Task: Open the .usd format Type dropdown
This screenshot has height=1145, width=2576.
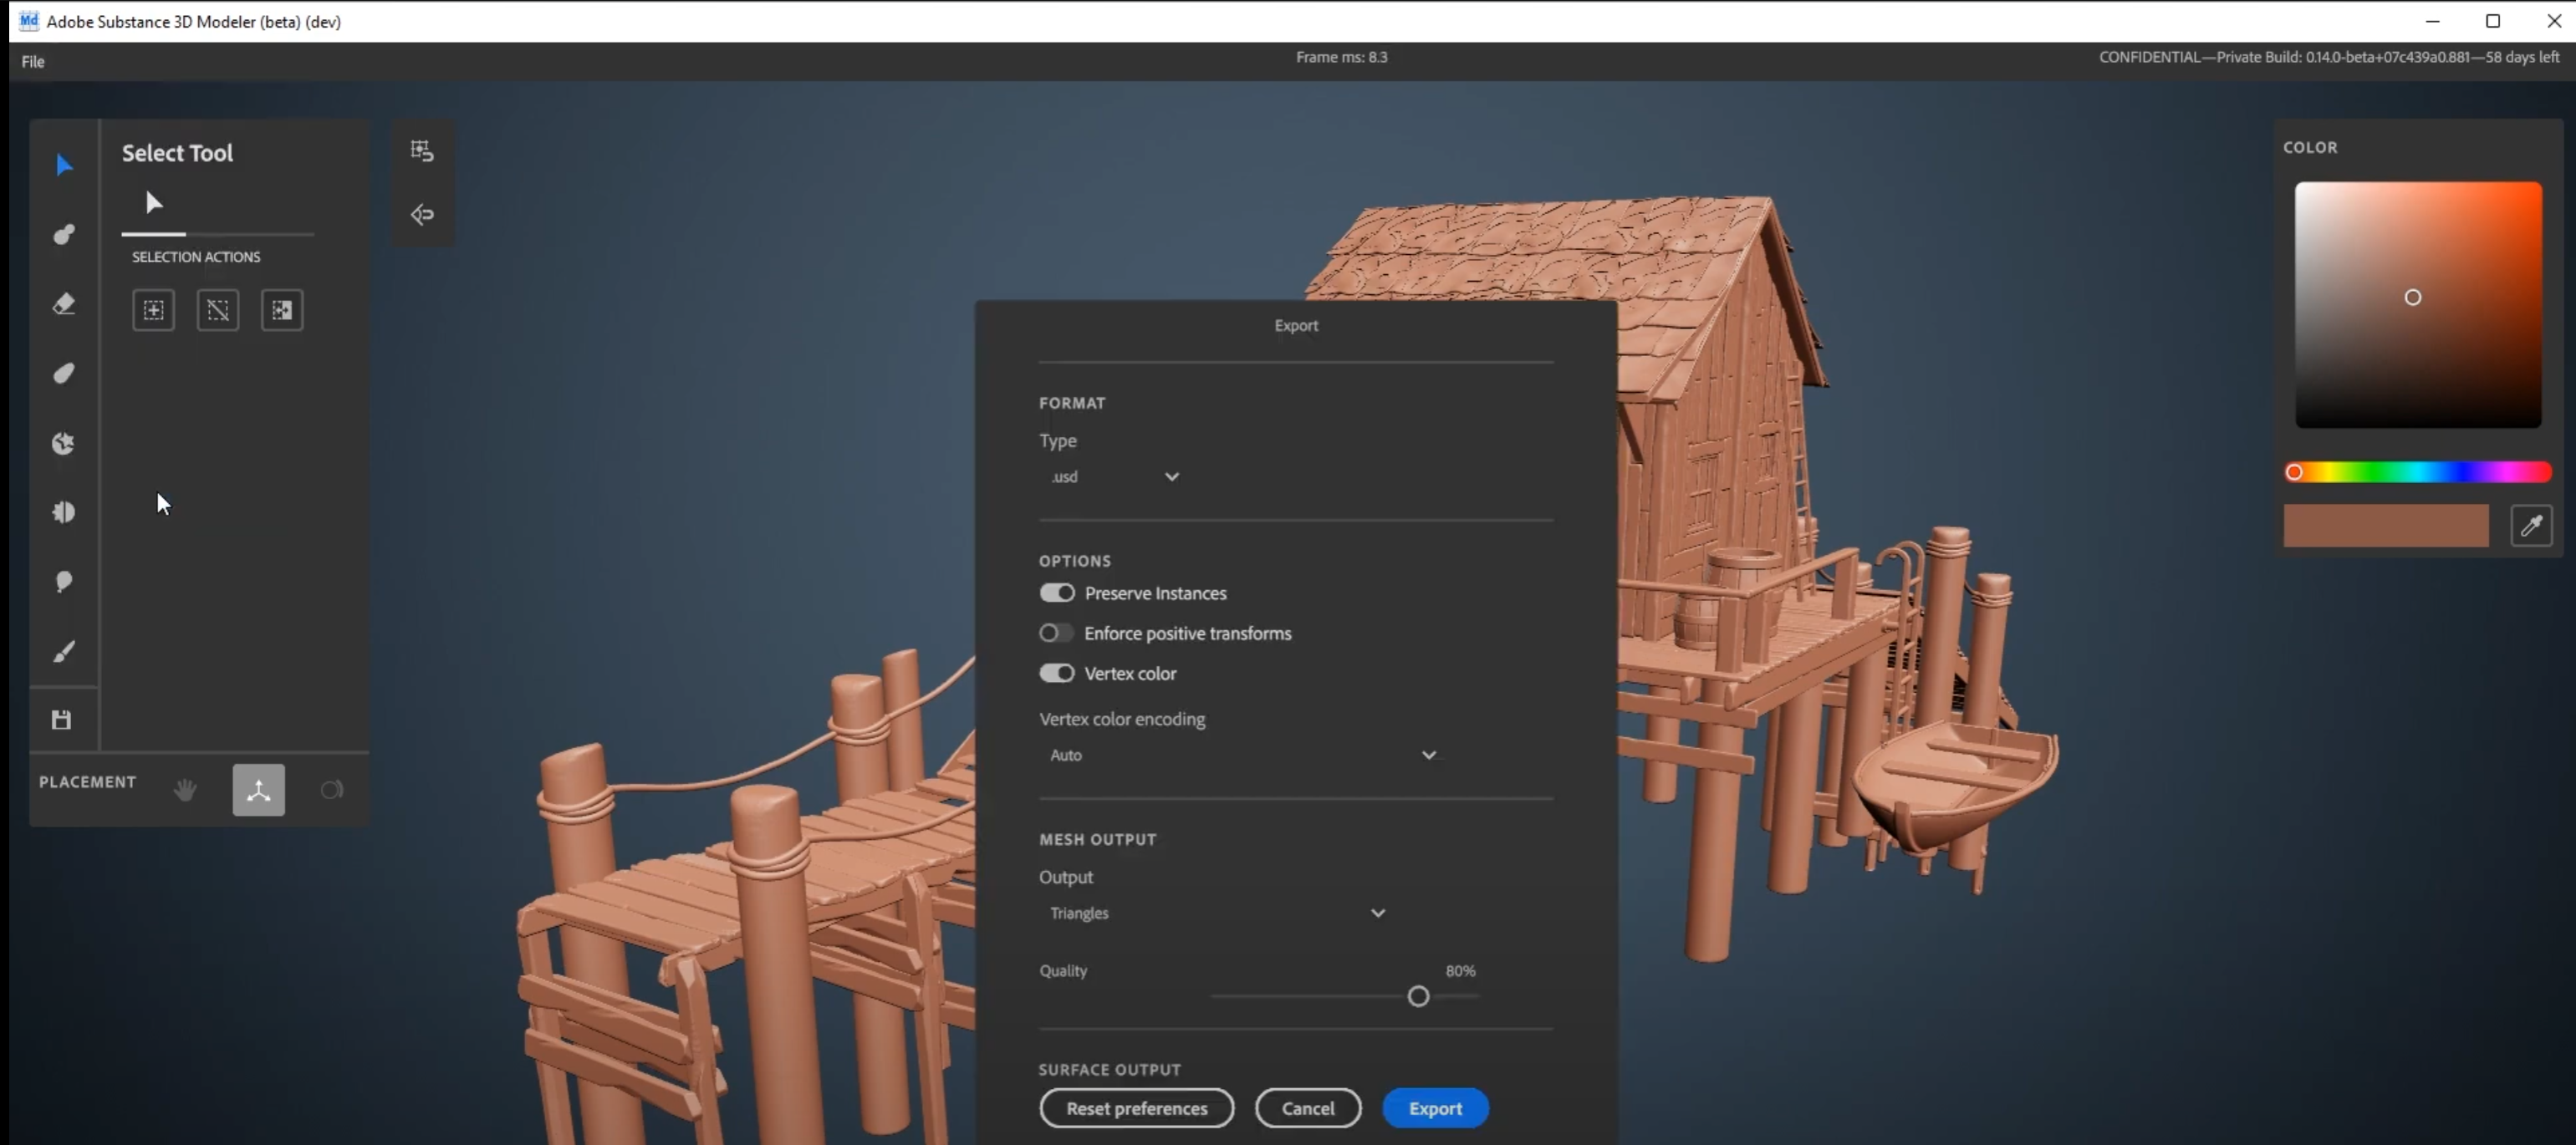Action: pyautogui.click(x=1114, y=477)
